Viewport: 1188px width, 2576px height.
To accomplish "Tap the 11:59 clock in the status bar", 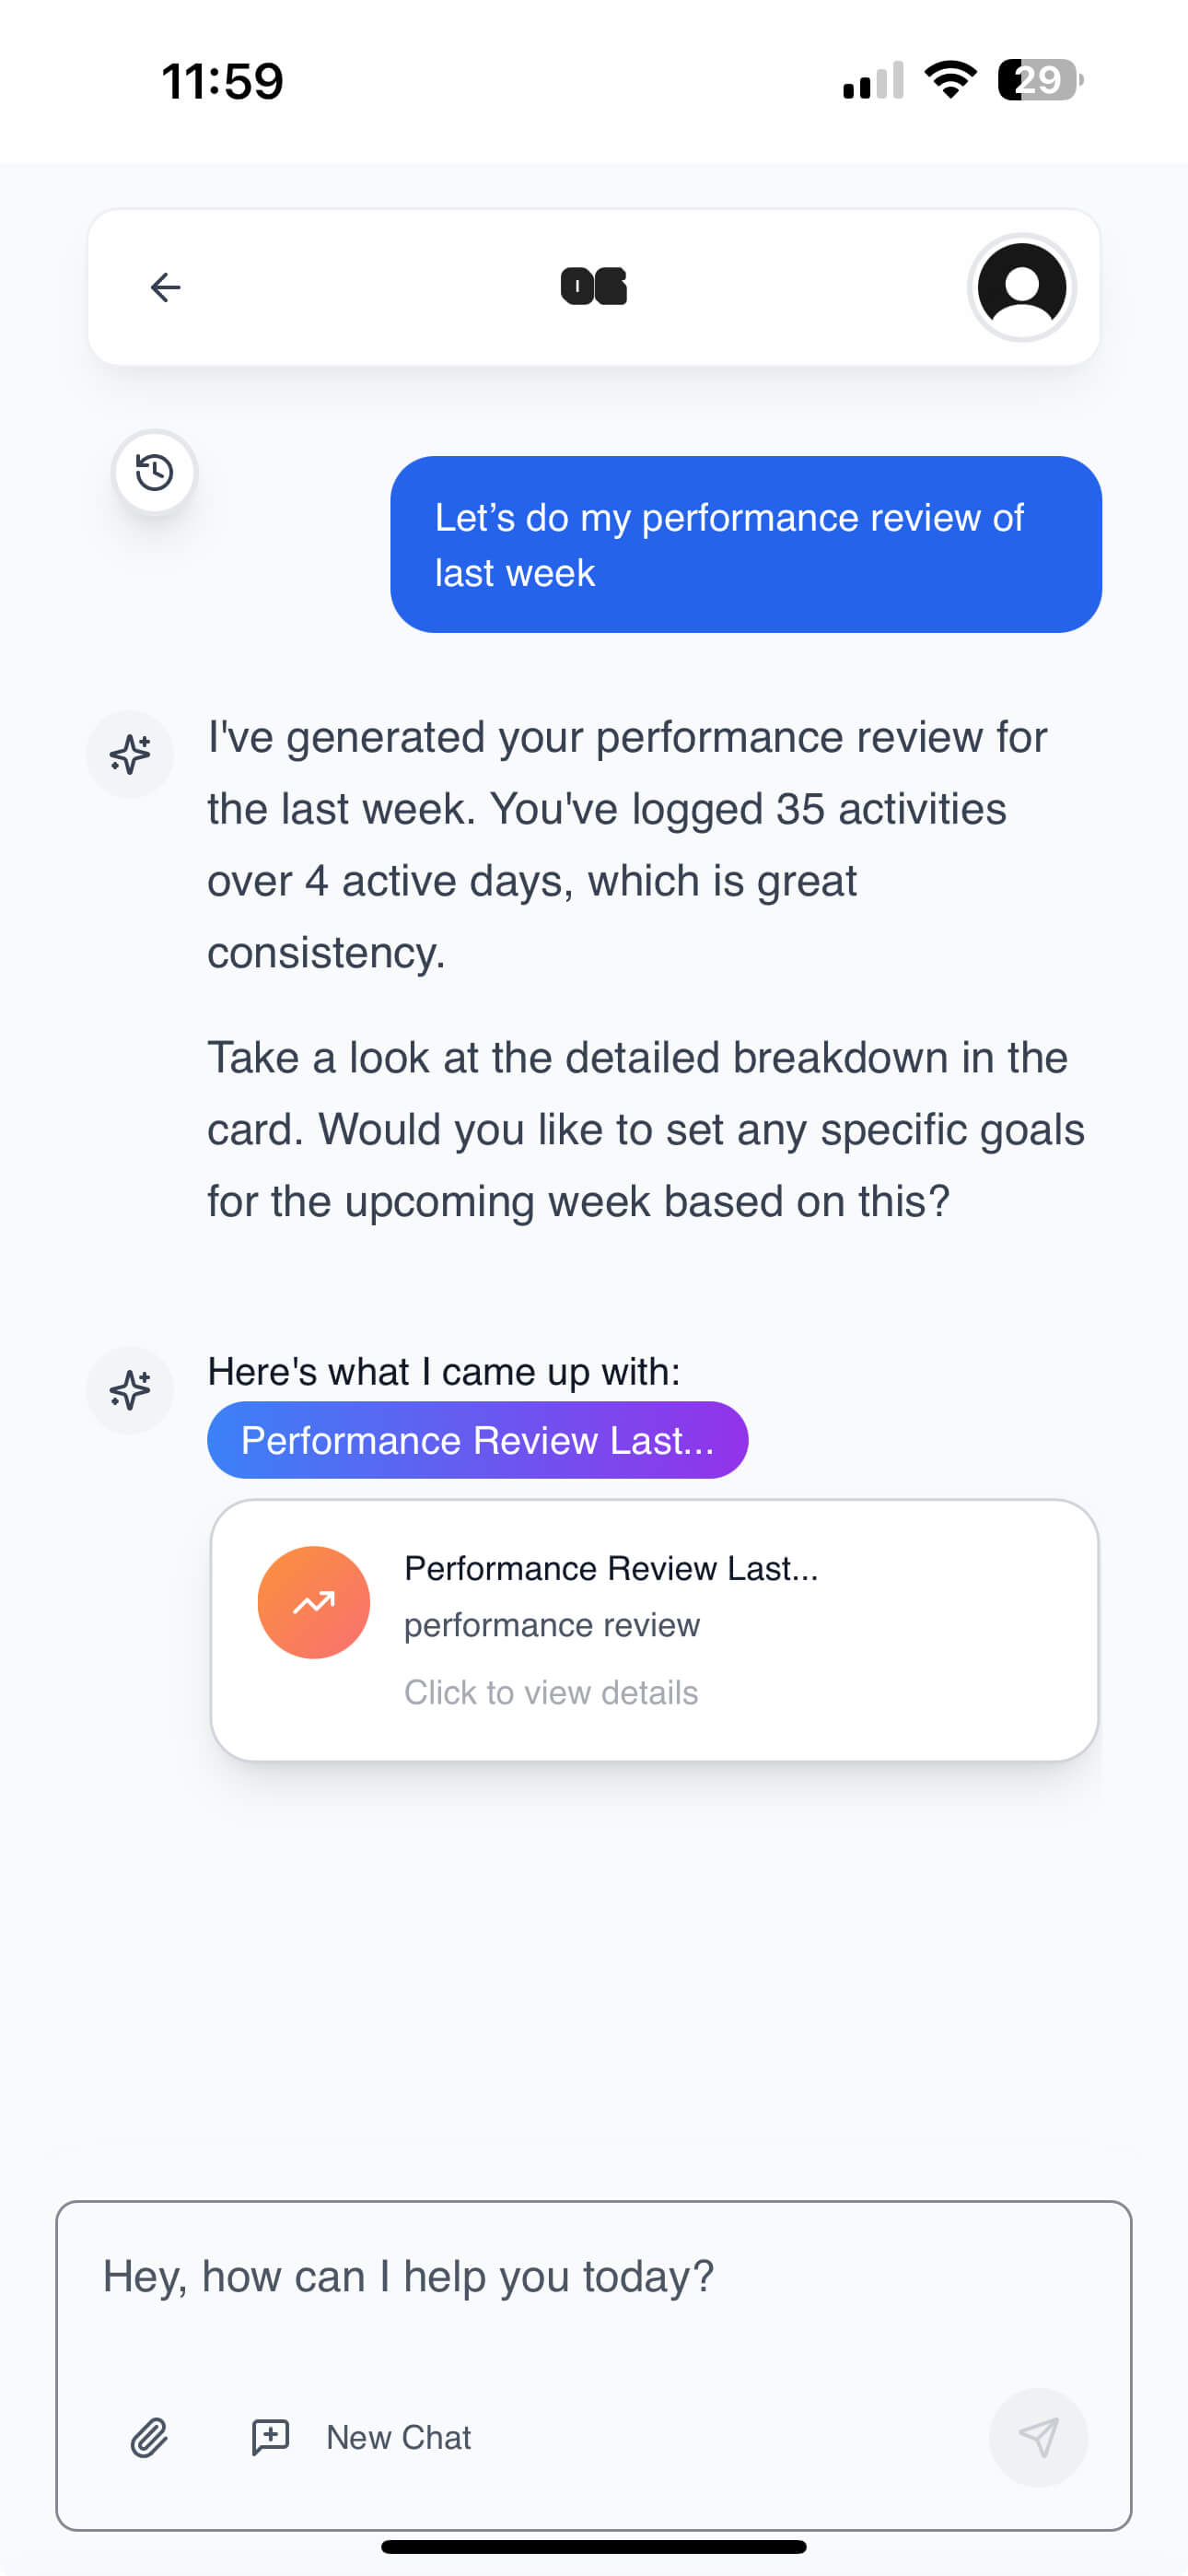I will coord(220,80).
